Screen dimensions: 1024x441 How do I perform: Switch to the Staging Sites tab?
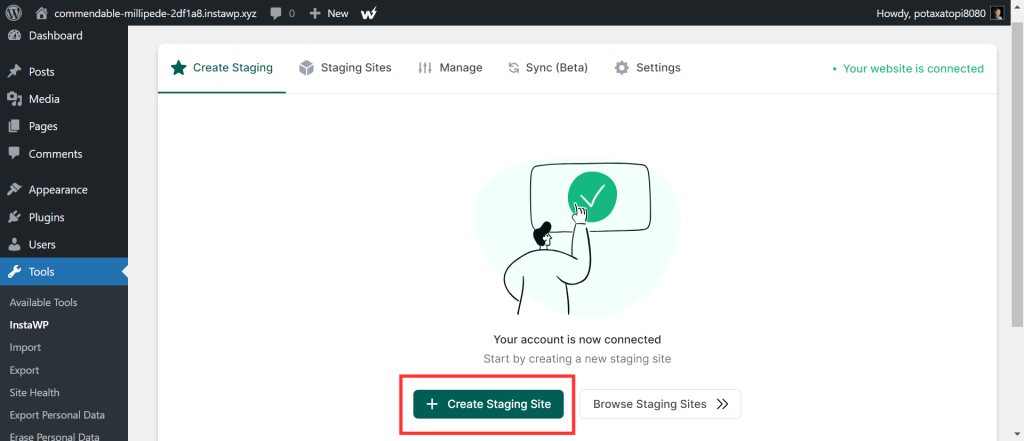[345, 68]
